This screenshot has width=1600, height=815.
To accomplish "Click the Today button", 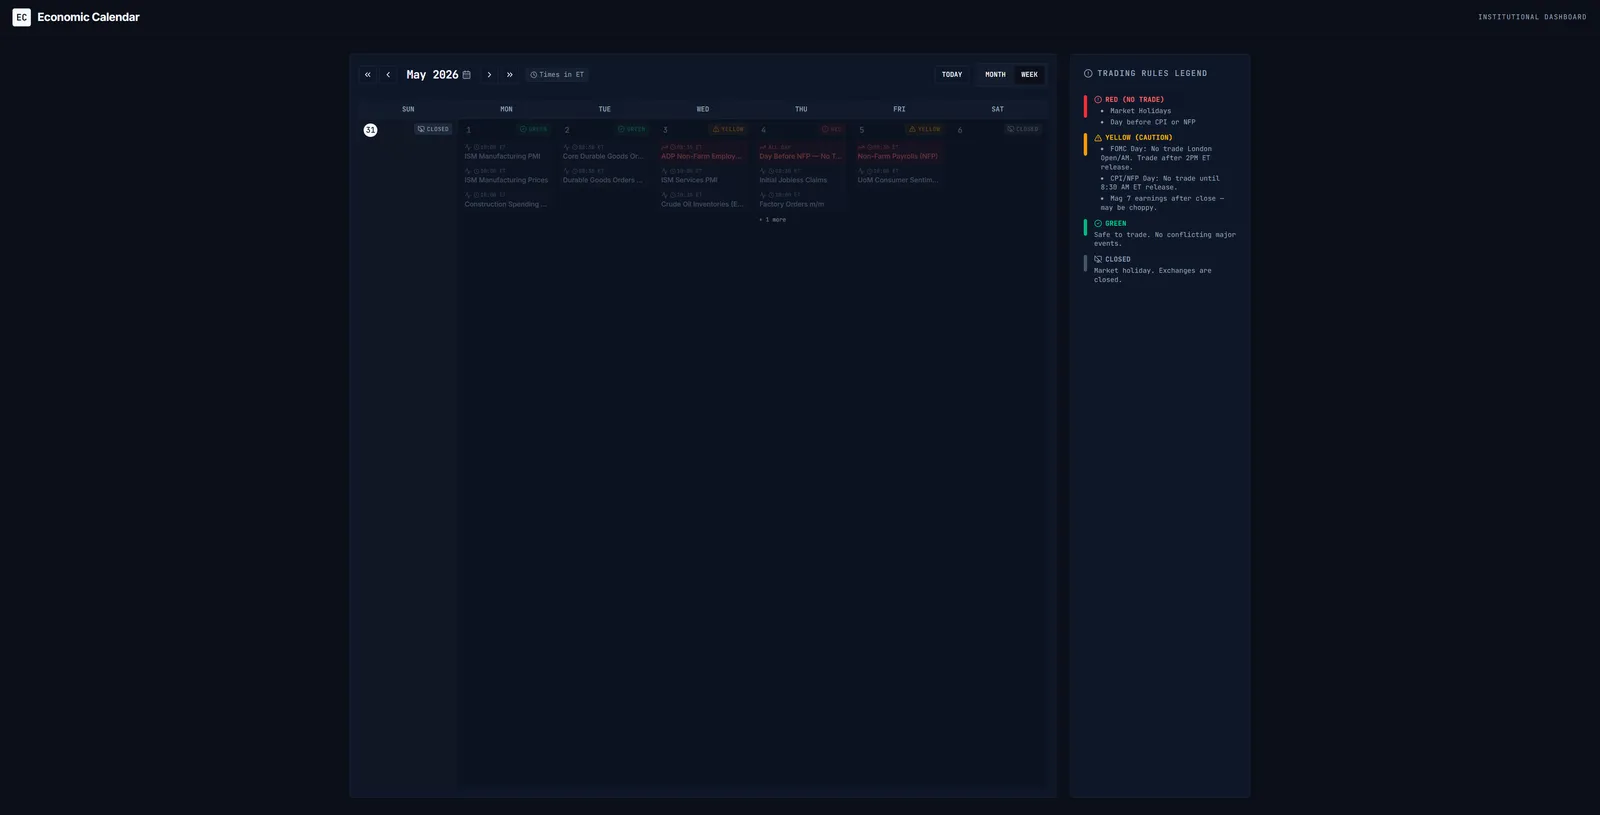I will pos(952,75).
